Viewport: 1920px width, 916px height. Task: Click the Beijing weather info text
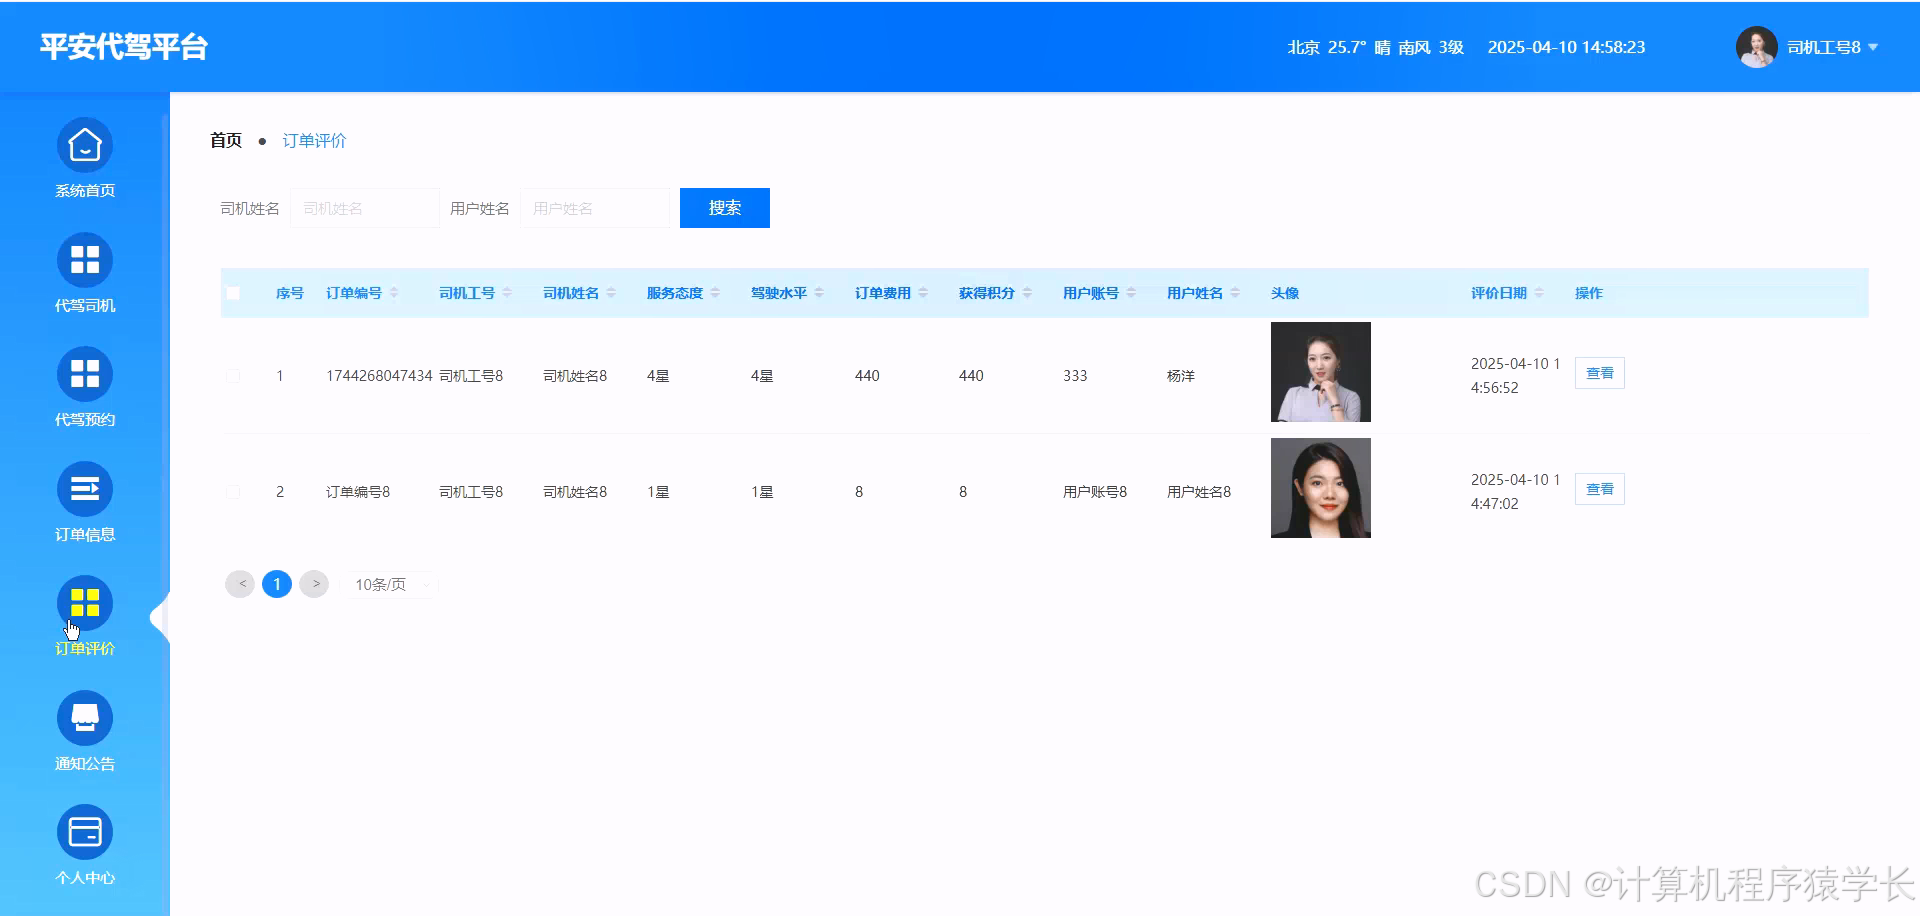pos(1375,47)
